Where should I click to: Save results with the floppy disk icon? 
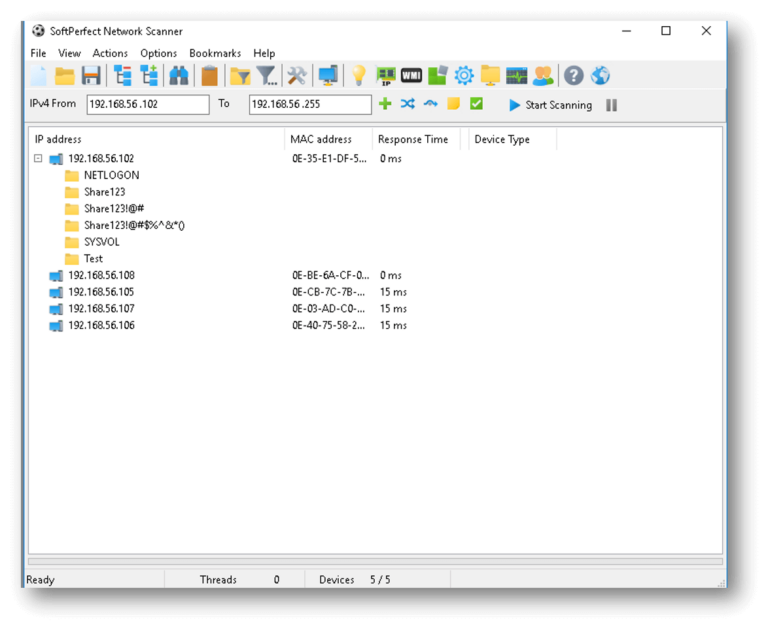(x=91, y=76)
